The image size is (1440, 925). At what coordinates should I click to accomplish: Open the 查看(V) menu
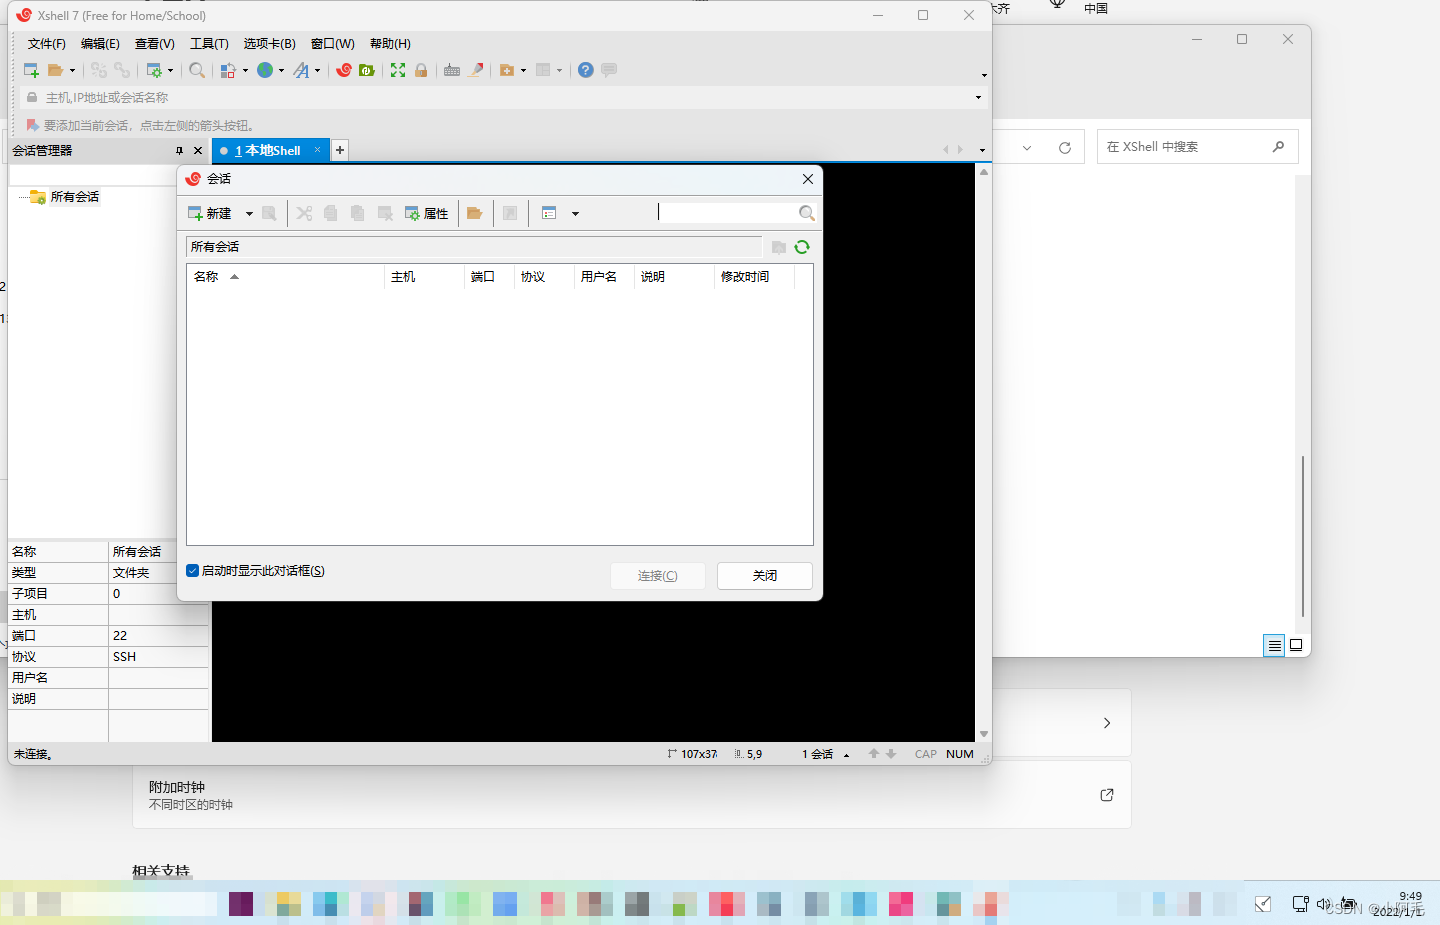[155, 44]
